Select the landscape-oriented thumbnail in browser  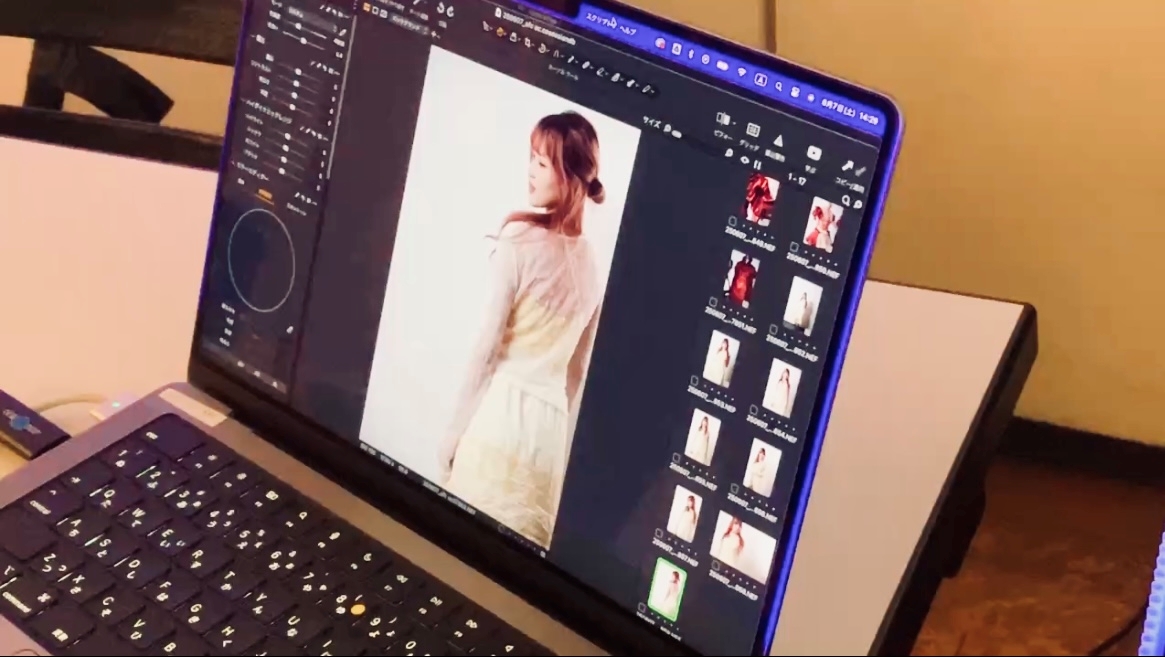point(744,546)
